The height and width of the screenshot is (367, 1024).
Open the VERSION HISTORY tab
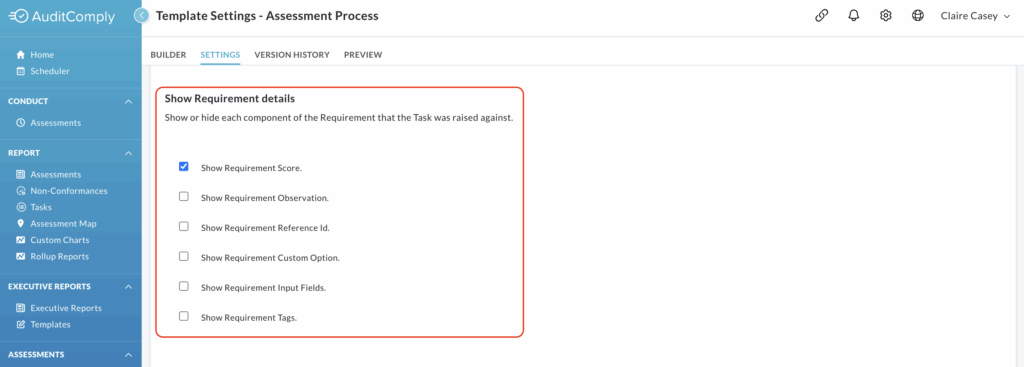pos(292,55)
